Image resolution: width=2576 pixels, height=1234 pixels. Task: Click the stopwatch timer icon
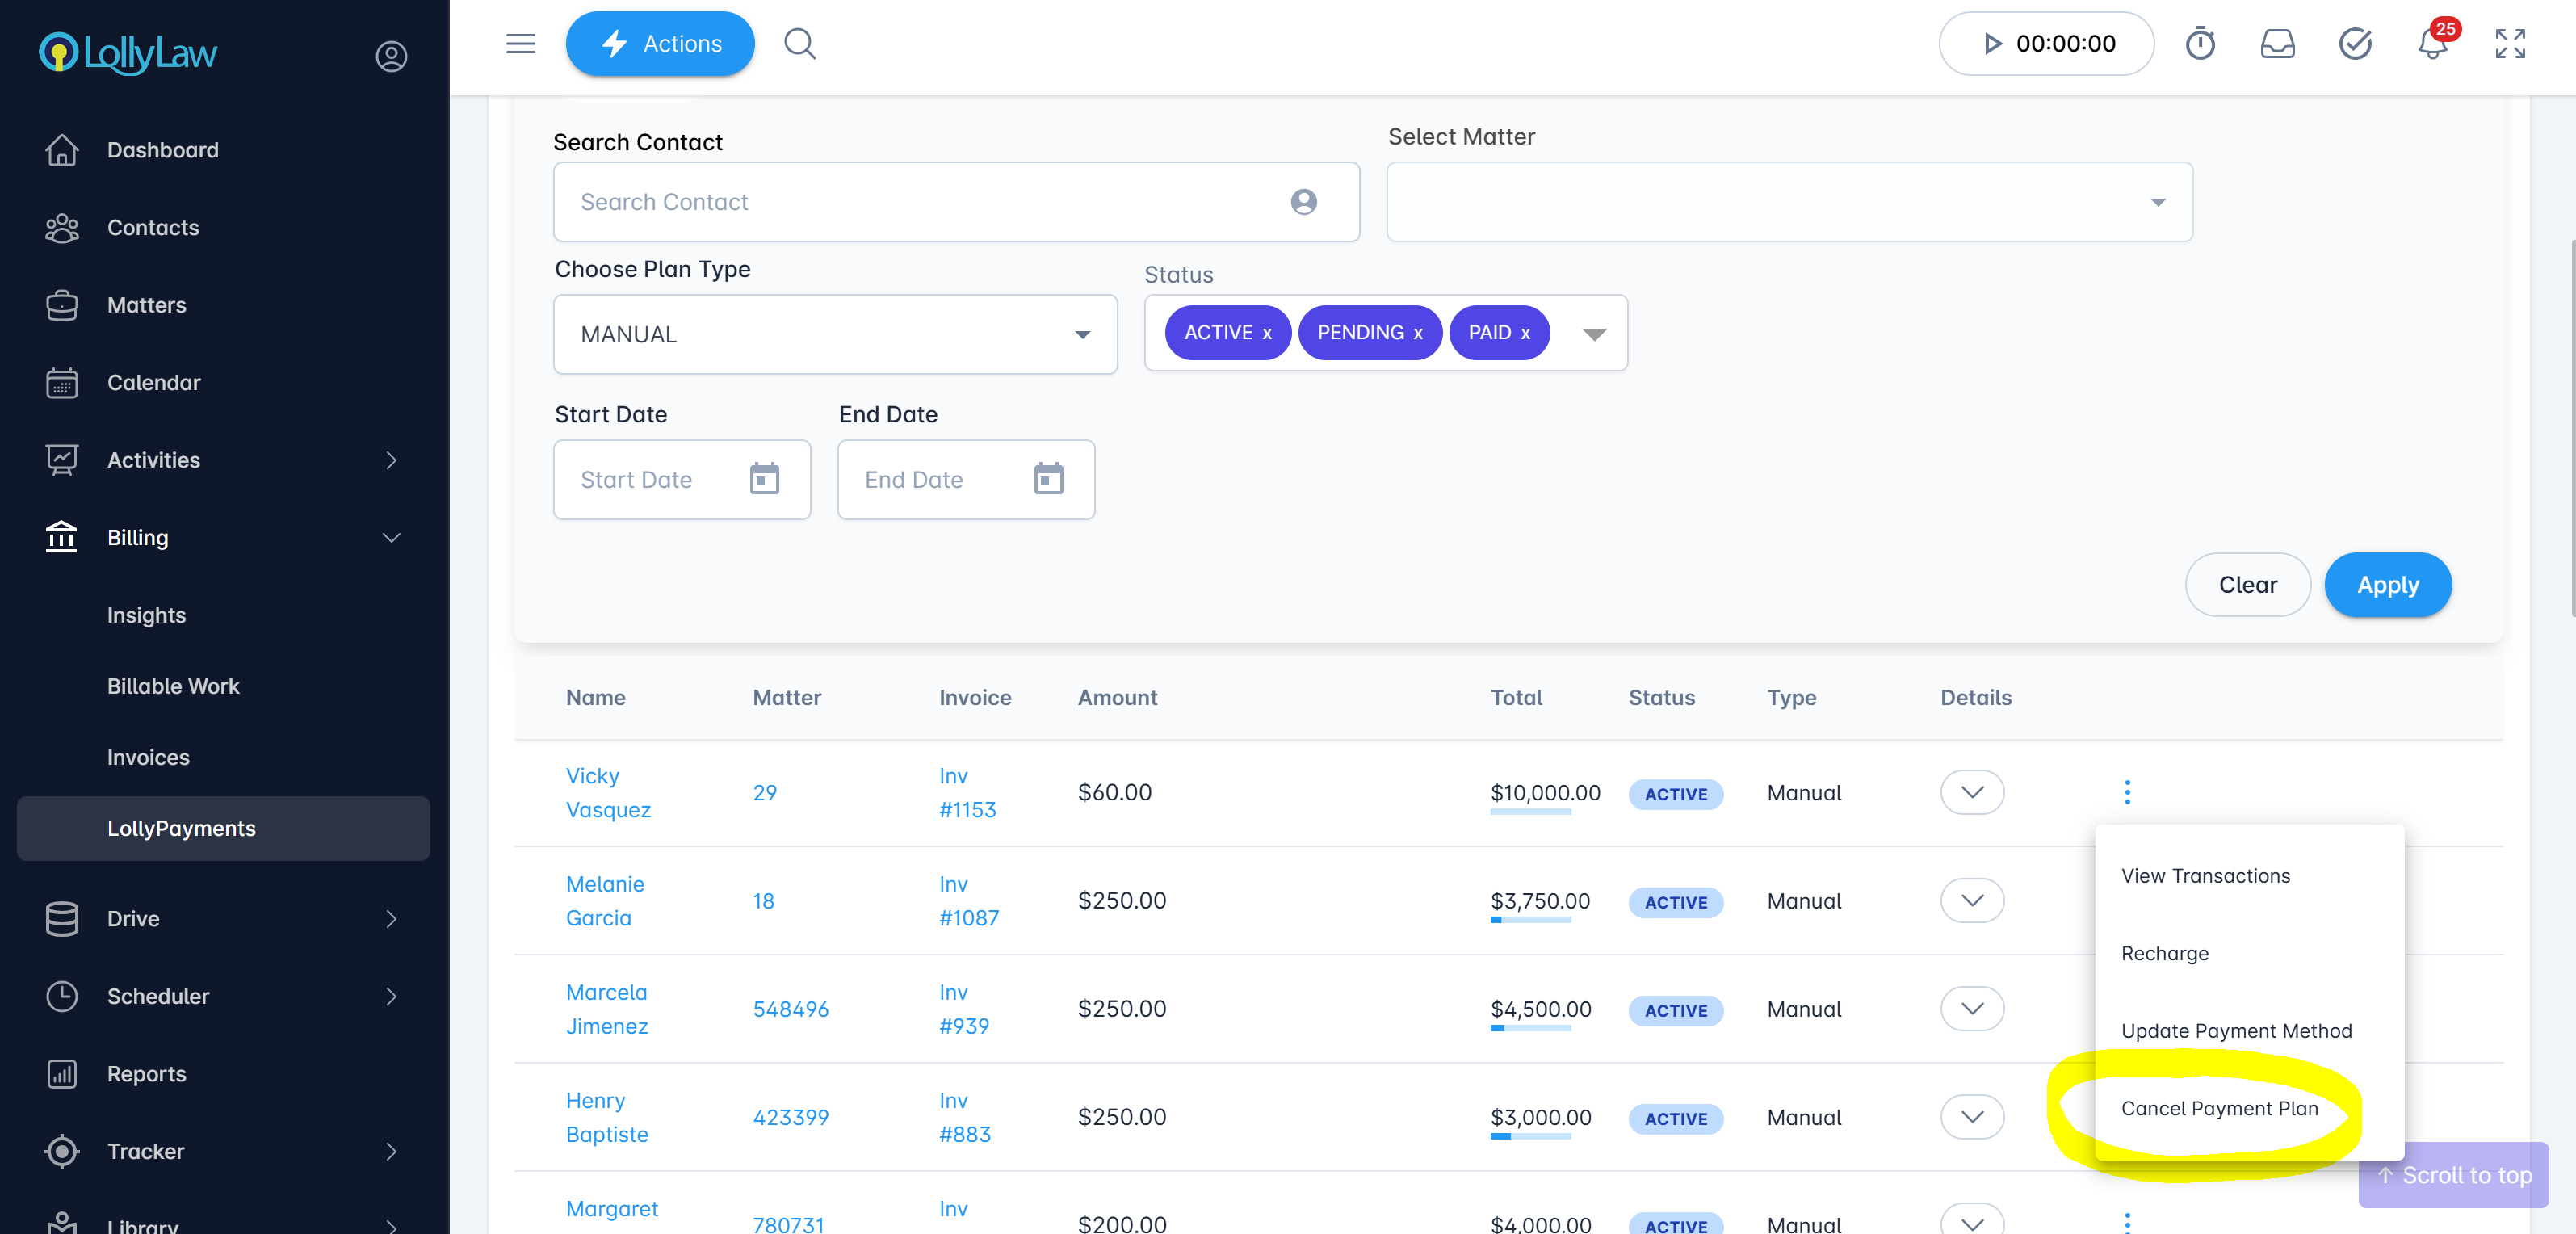(x=2199, y=44)
